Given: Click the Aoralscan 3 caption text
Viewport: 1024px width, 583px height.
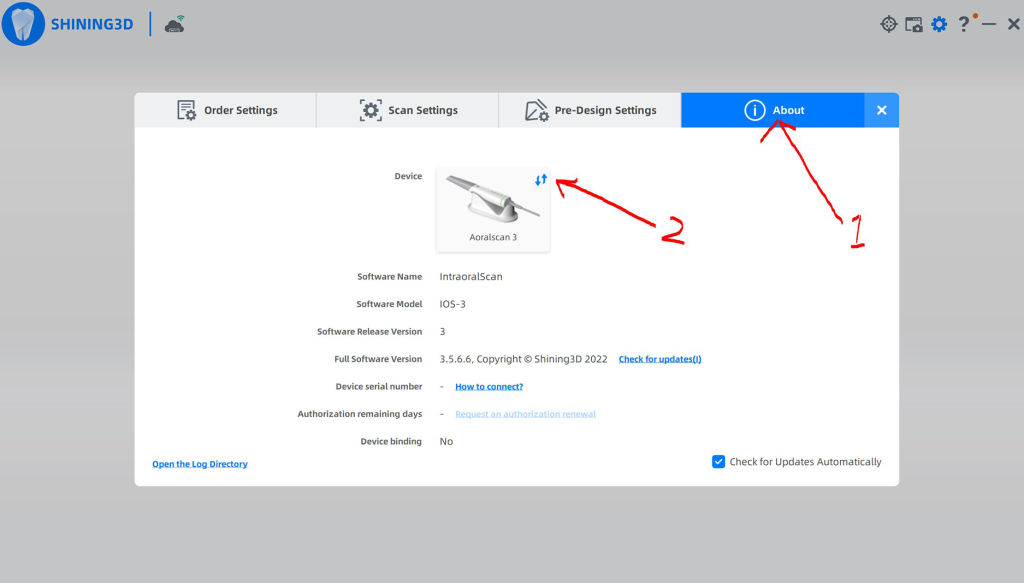Looking at the screenshot, I should coord(493,237).
